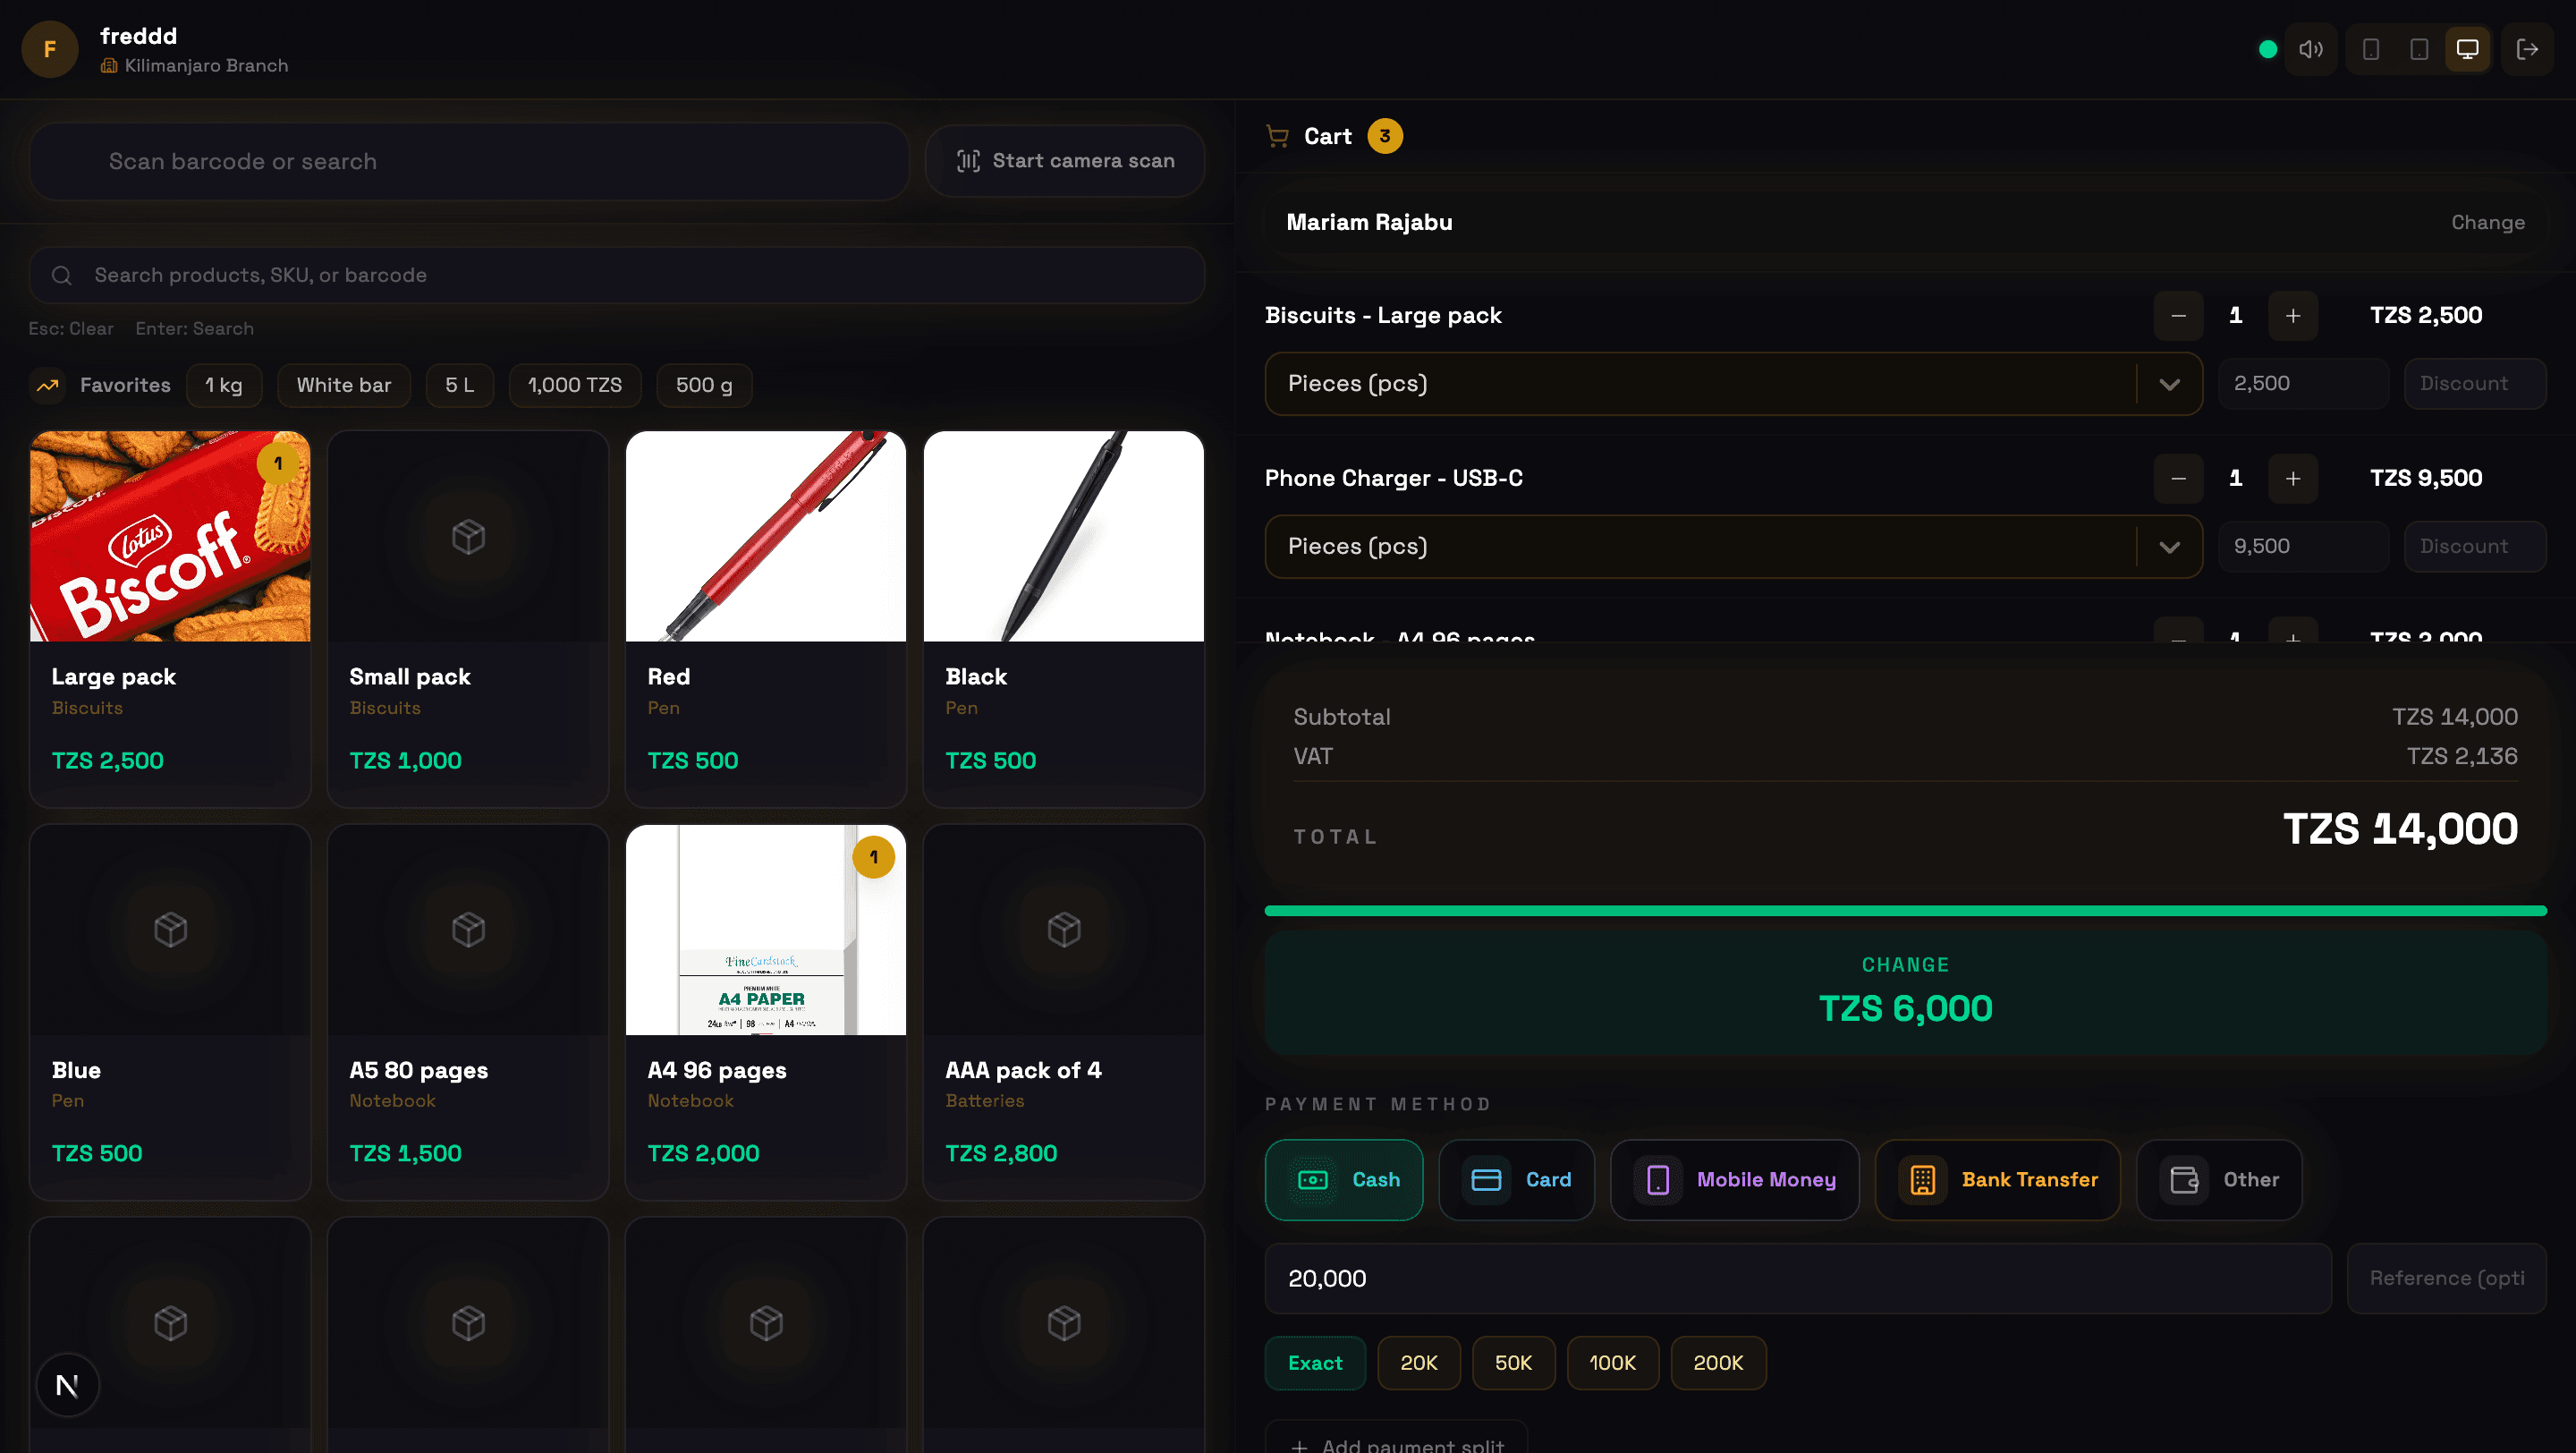Click the TOTAL TZS 14,000 amount

(2400, 829)
